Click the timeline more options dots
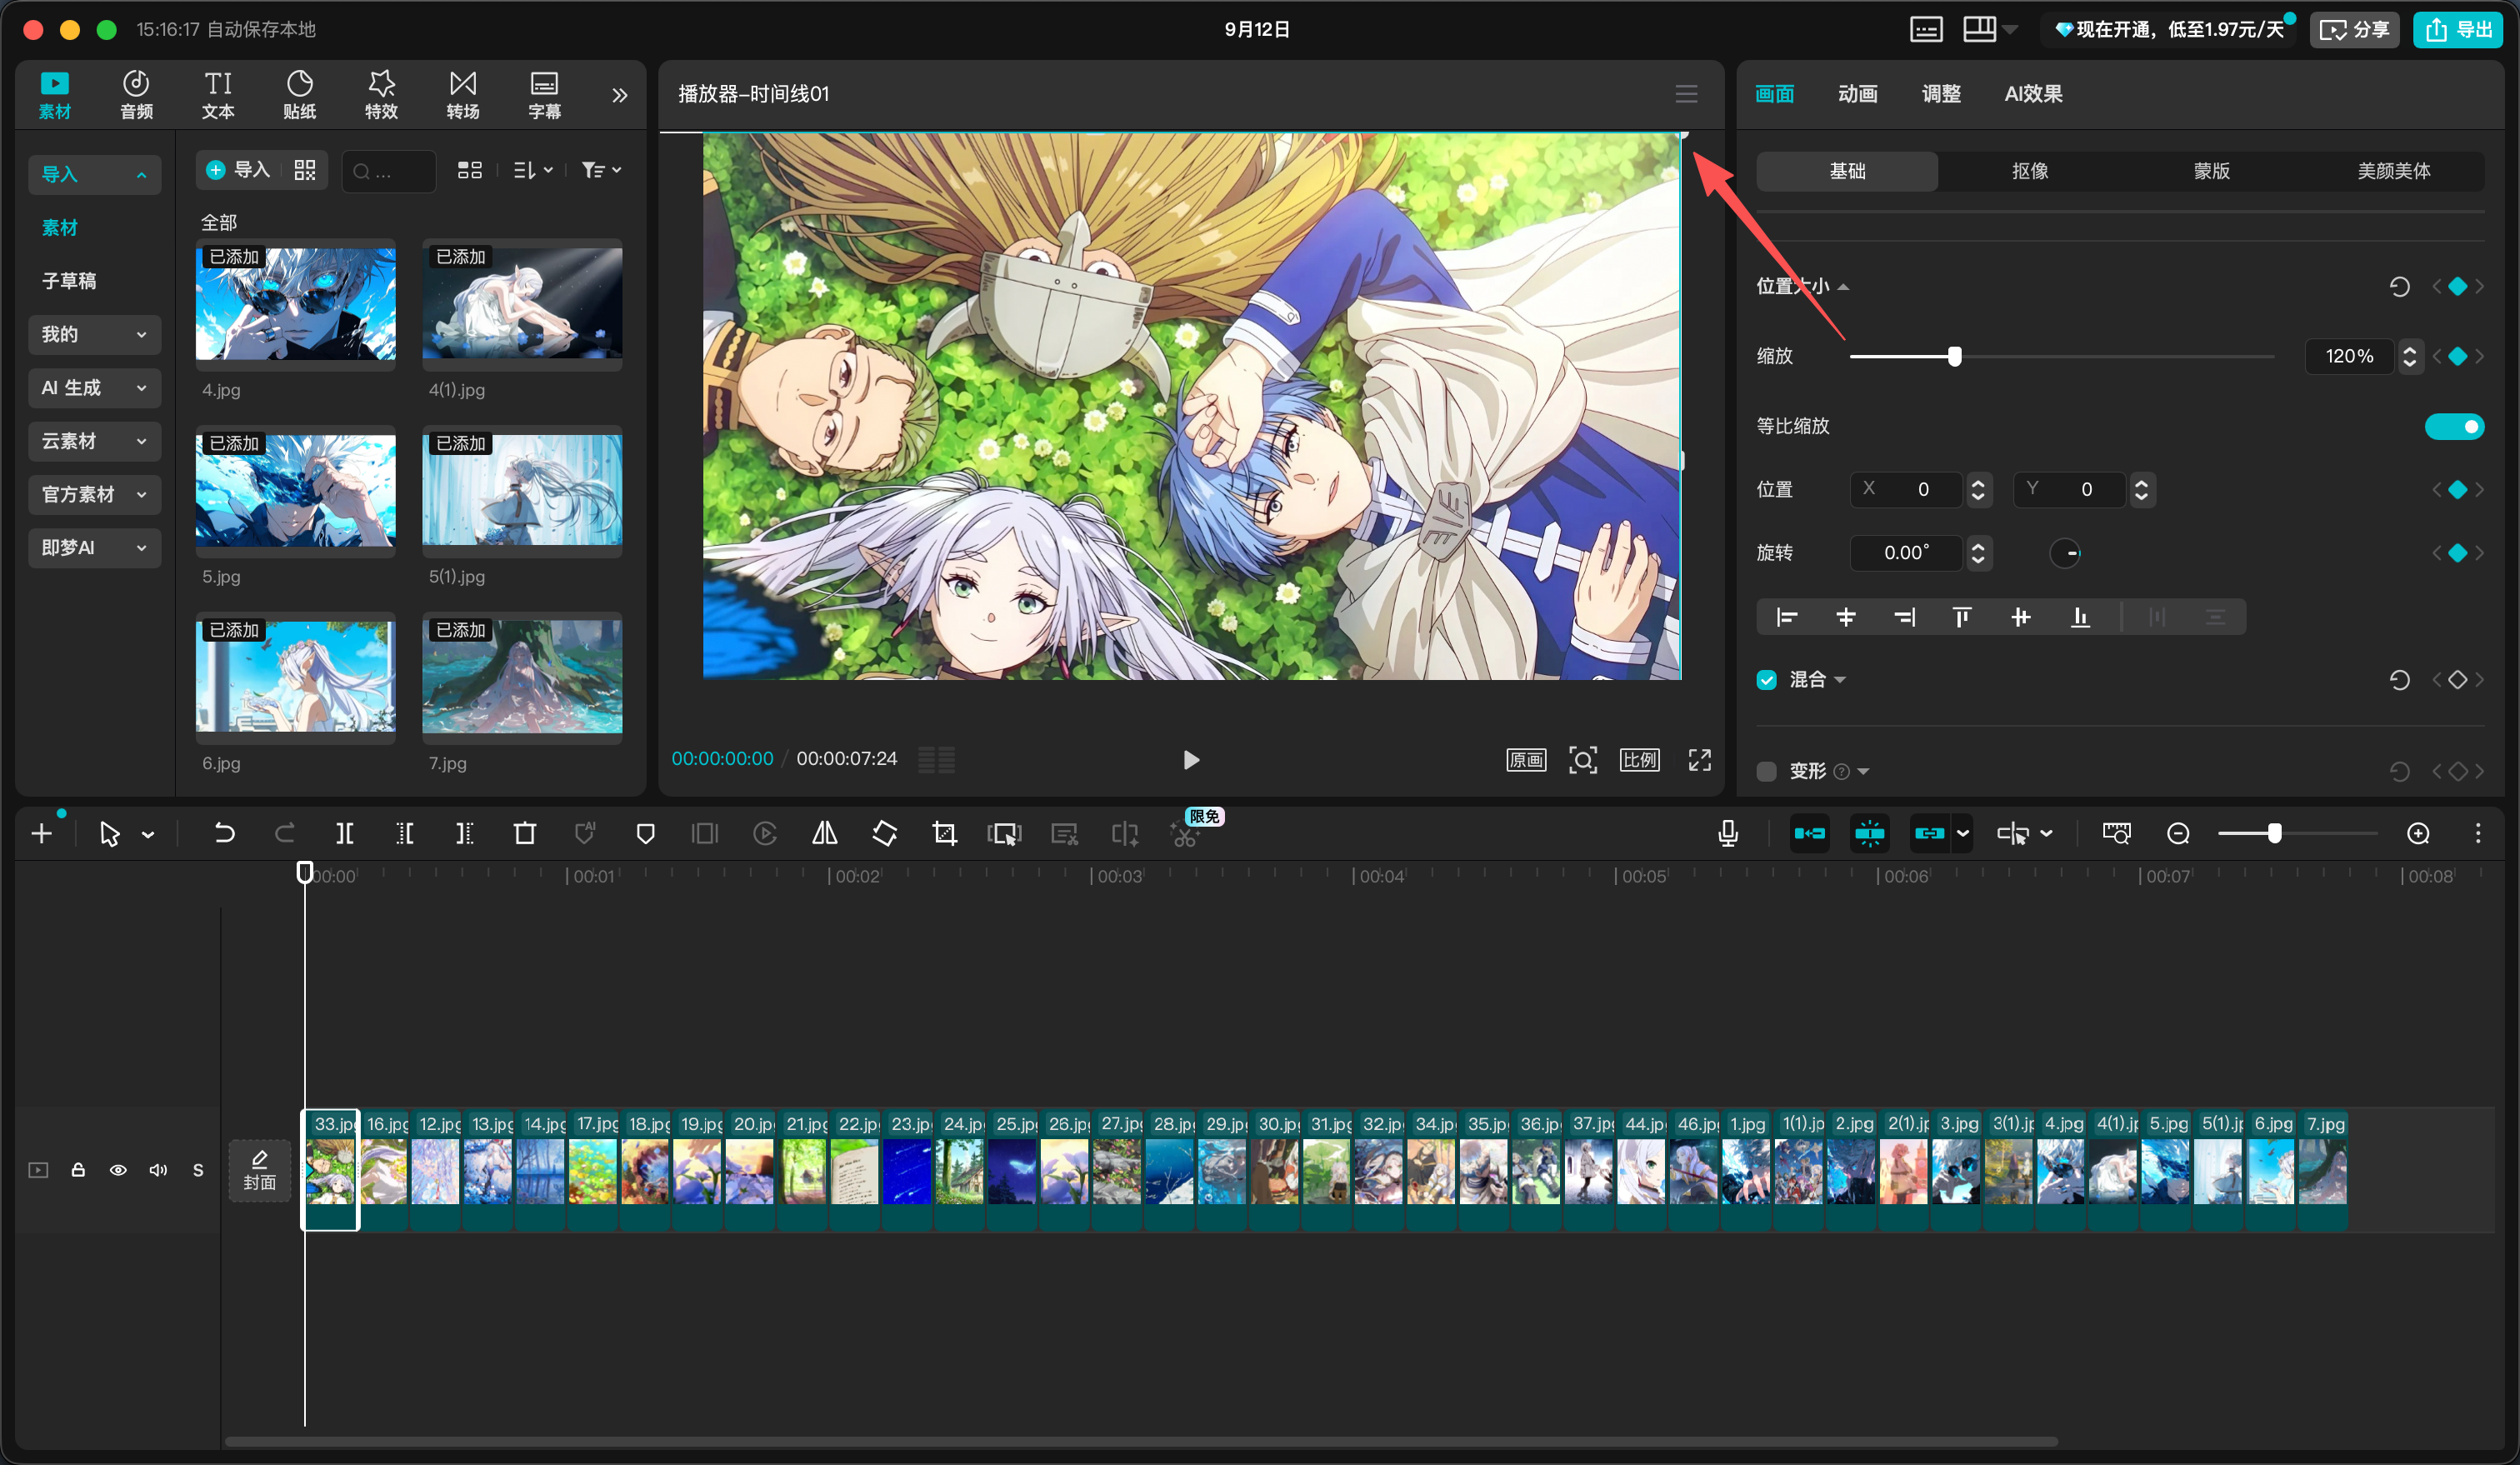 (x=2478, y=833)
